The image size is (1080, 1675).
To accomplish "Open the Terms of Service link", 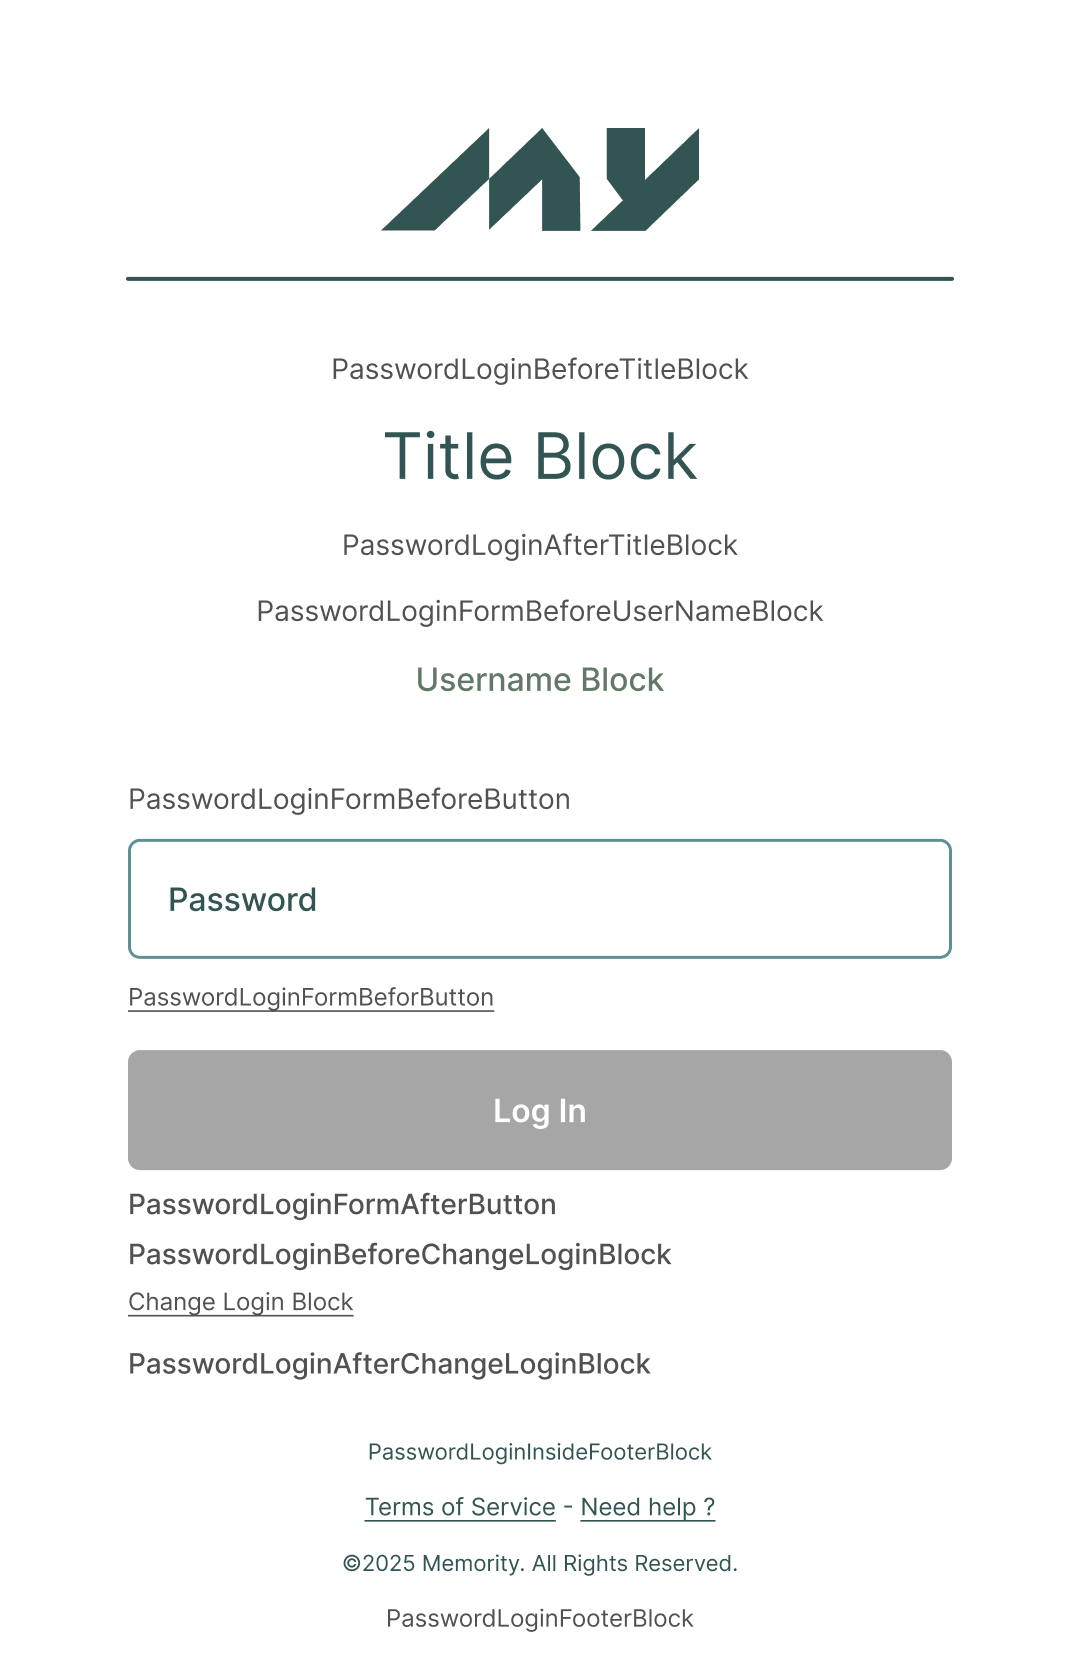I will (x=460, y=1506).
